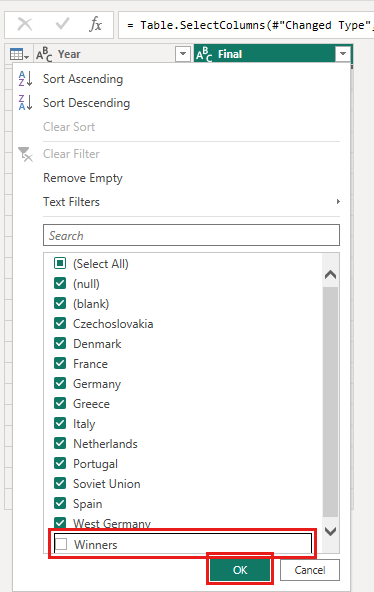374x592 pixels.
Task: Click the Sort Descending Z-A icon
Action: [x=25, y=103]
